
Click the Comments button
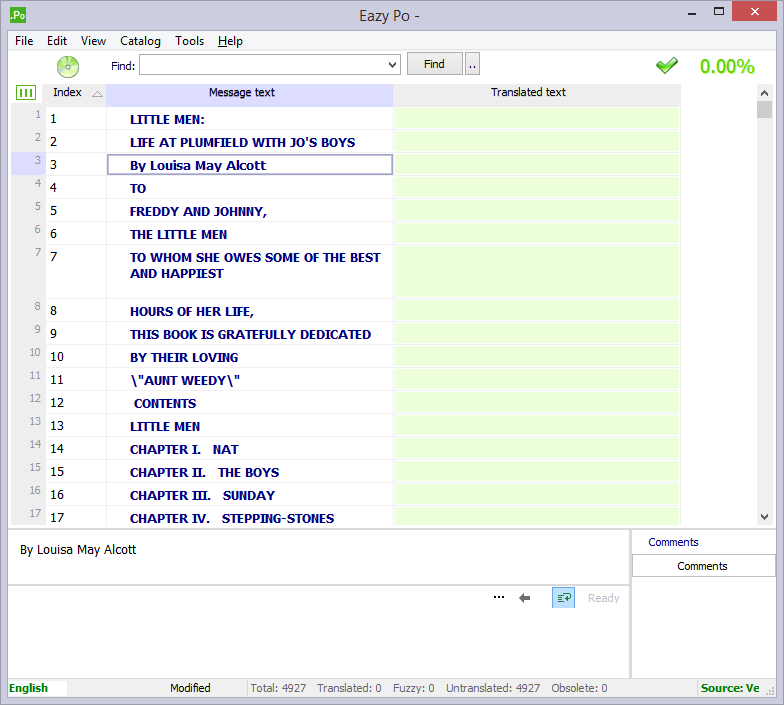[x=702, y=566]
